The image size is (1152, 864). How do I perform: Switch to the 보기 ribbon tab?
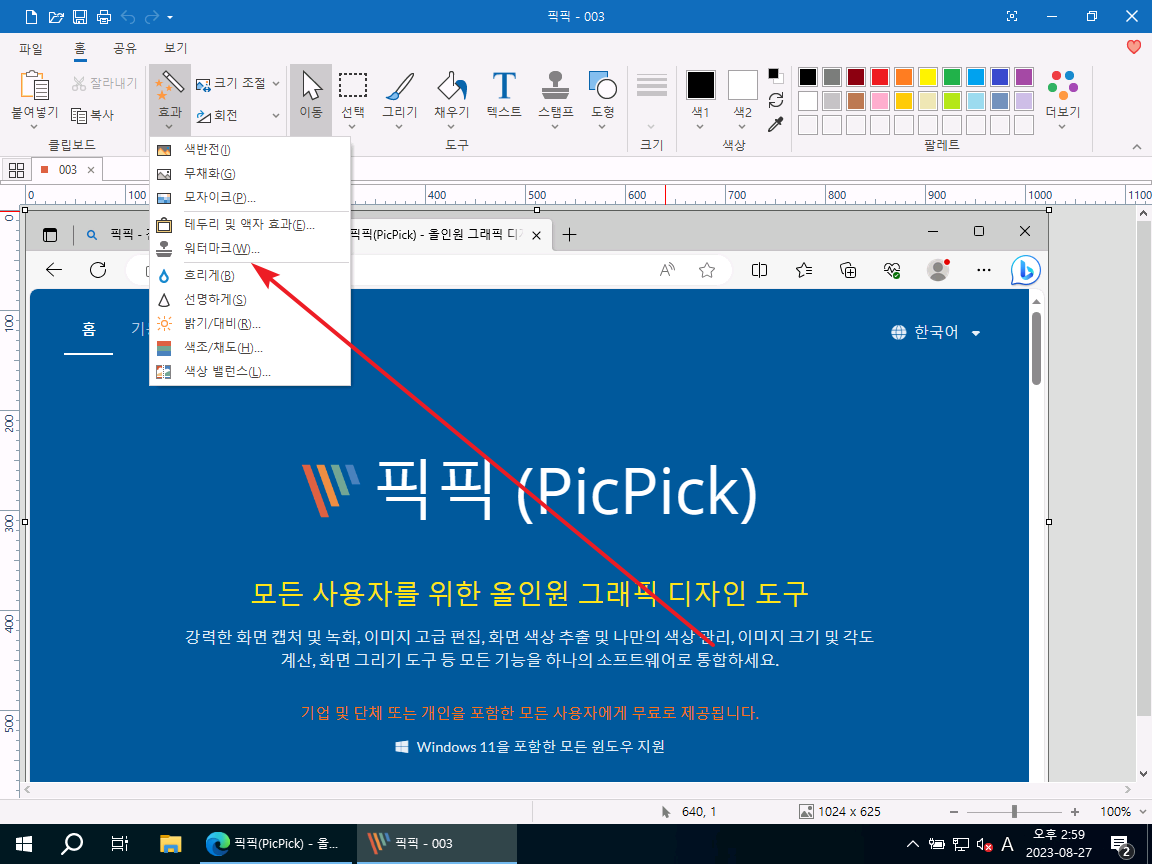click(x=176, y=48)
